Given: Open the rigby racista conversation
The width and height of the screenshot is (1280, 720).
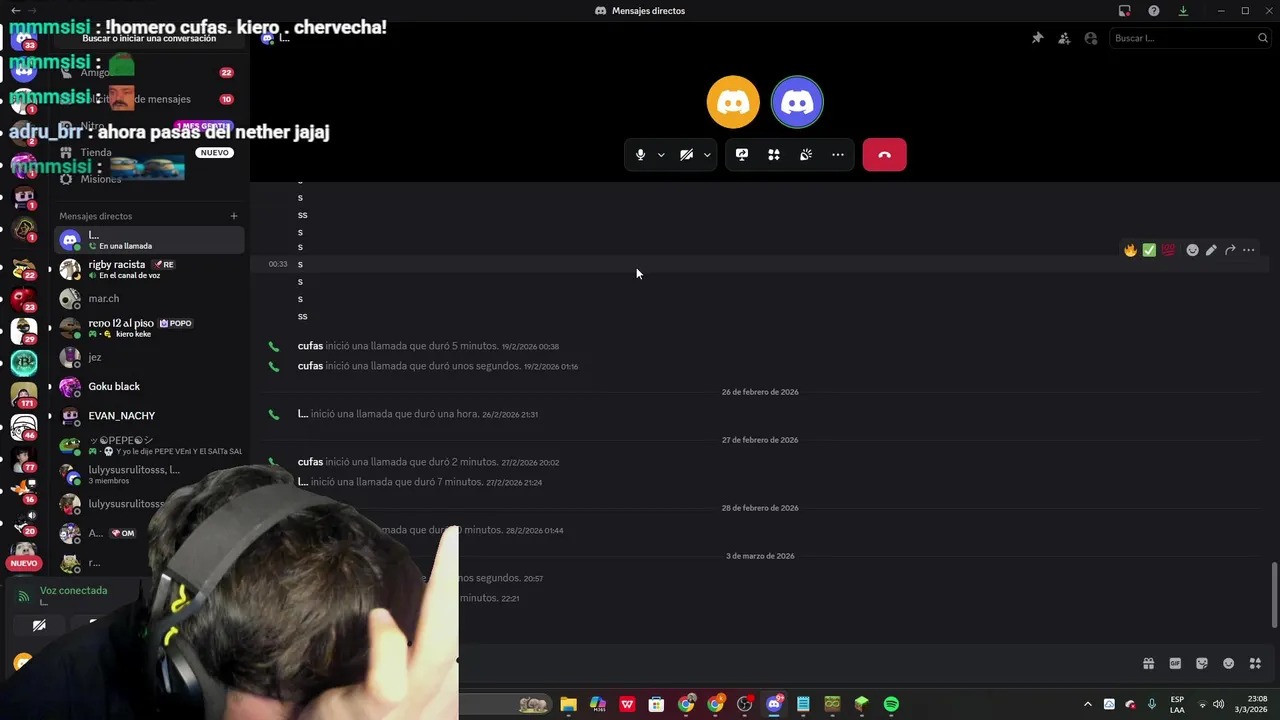Looking at the screenshot, I should pos(149,269).
